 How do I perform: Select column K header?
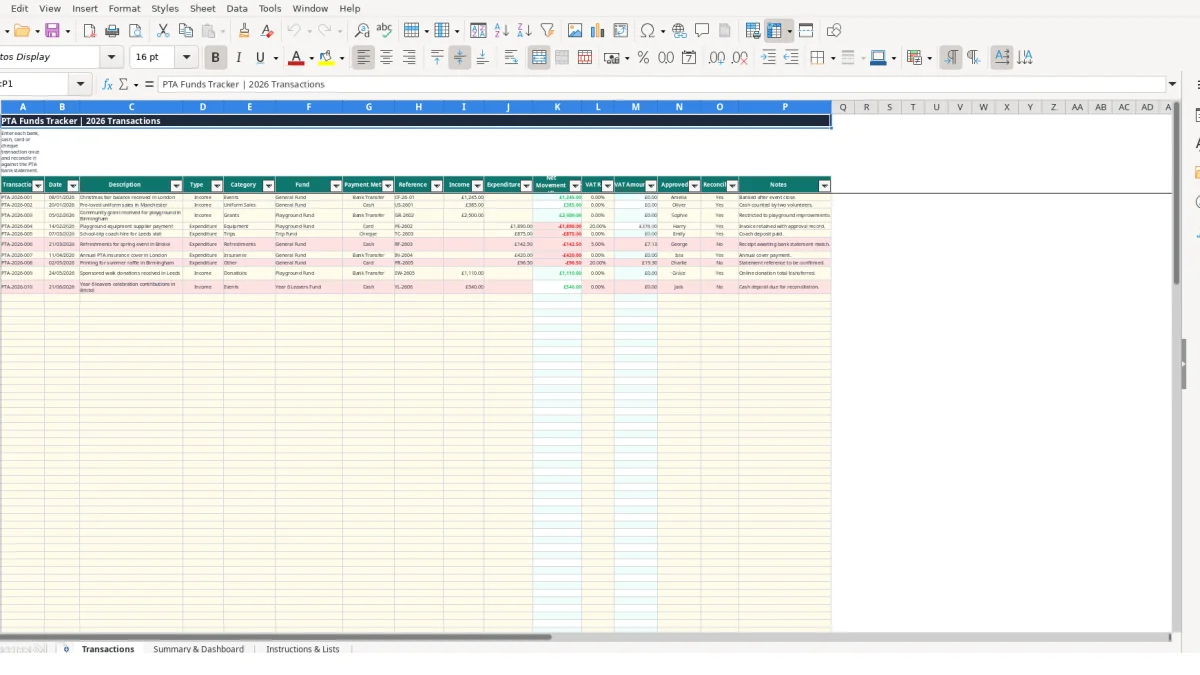tap(557, 107)
